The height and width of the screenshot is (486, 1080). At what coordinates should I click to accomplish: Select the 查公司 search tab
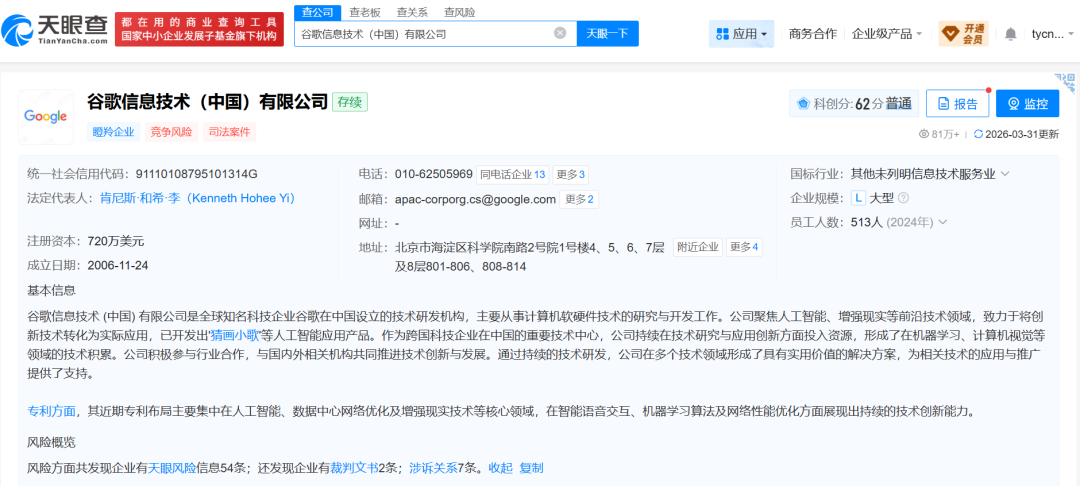coord(318,12)
